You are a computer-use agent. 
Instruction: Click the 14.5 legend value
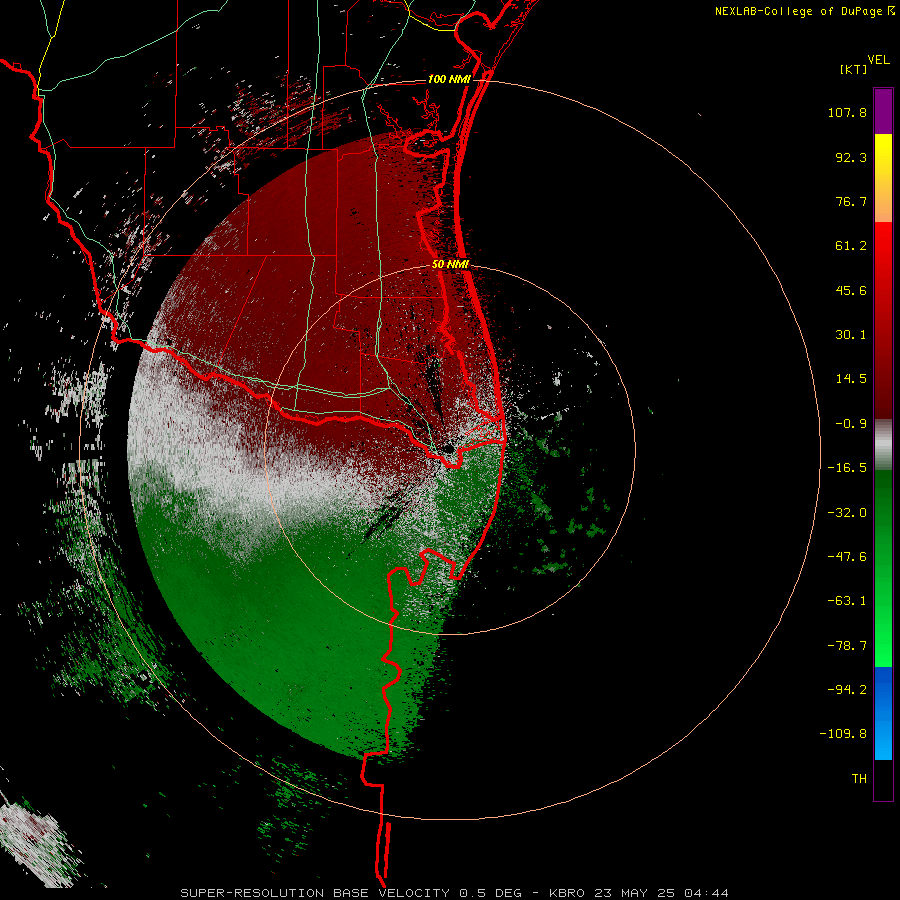(x=851, y=379)
